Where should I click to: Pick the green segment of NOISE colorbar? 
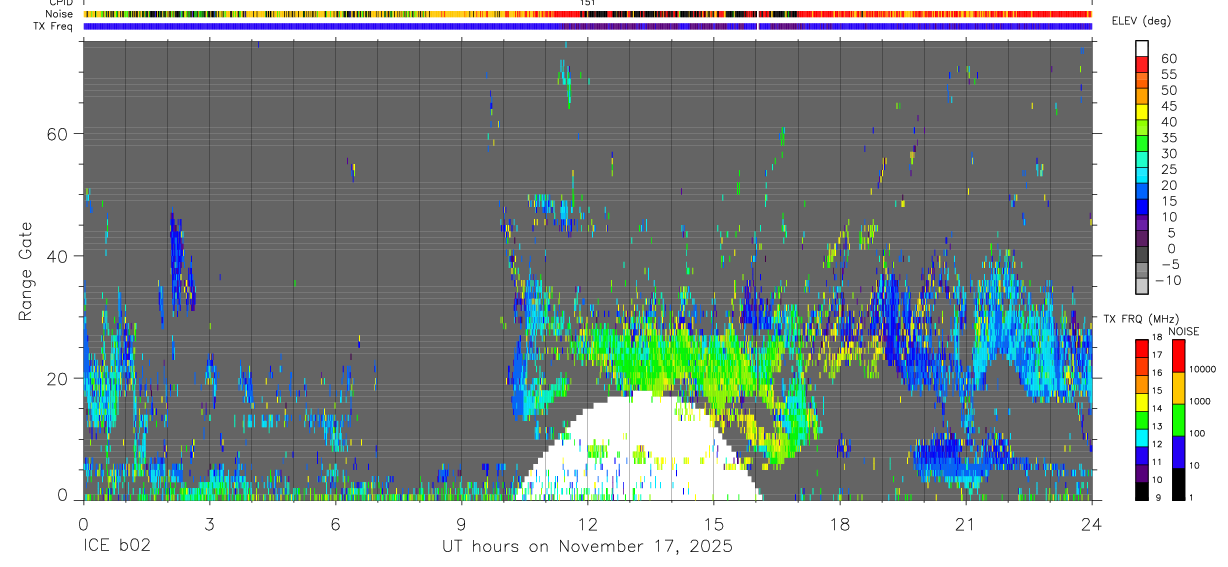click(1177, 420)
